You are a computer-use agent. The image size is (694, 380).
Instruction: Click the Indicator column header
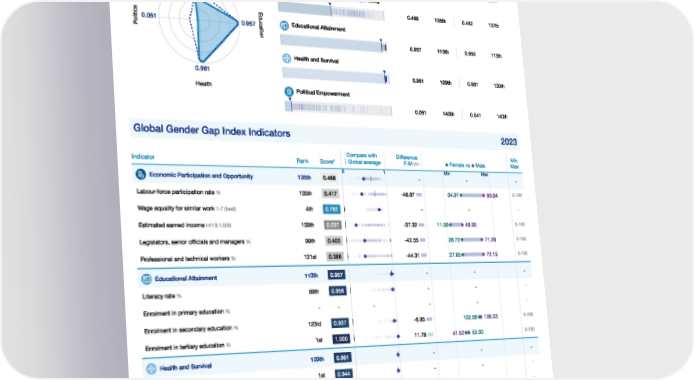tap(143, 157)
